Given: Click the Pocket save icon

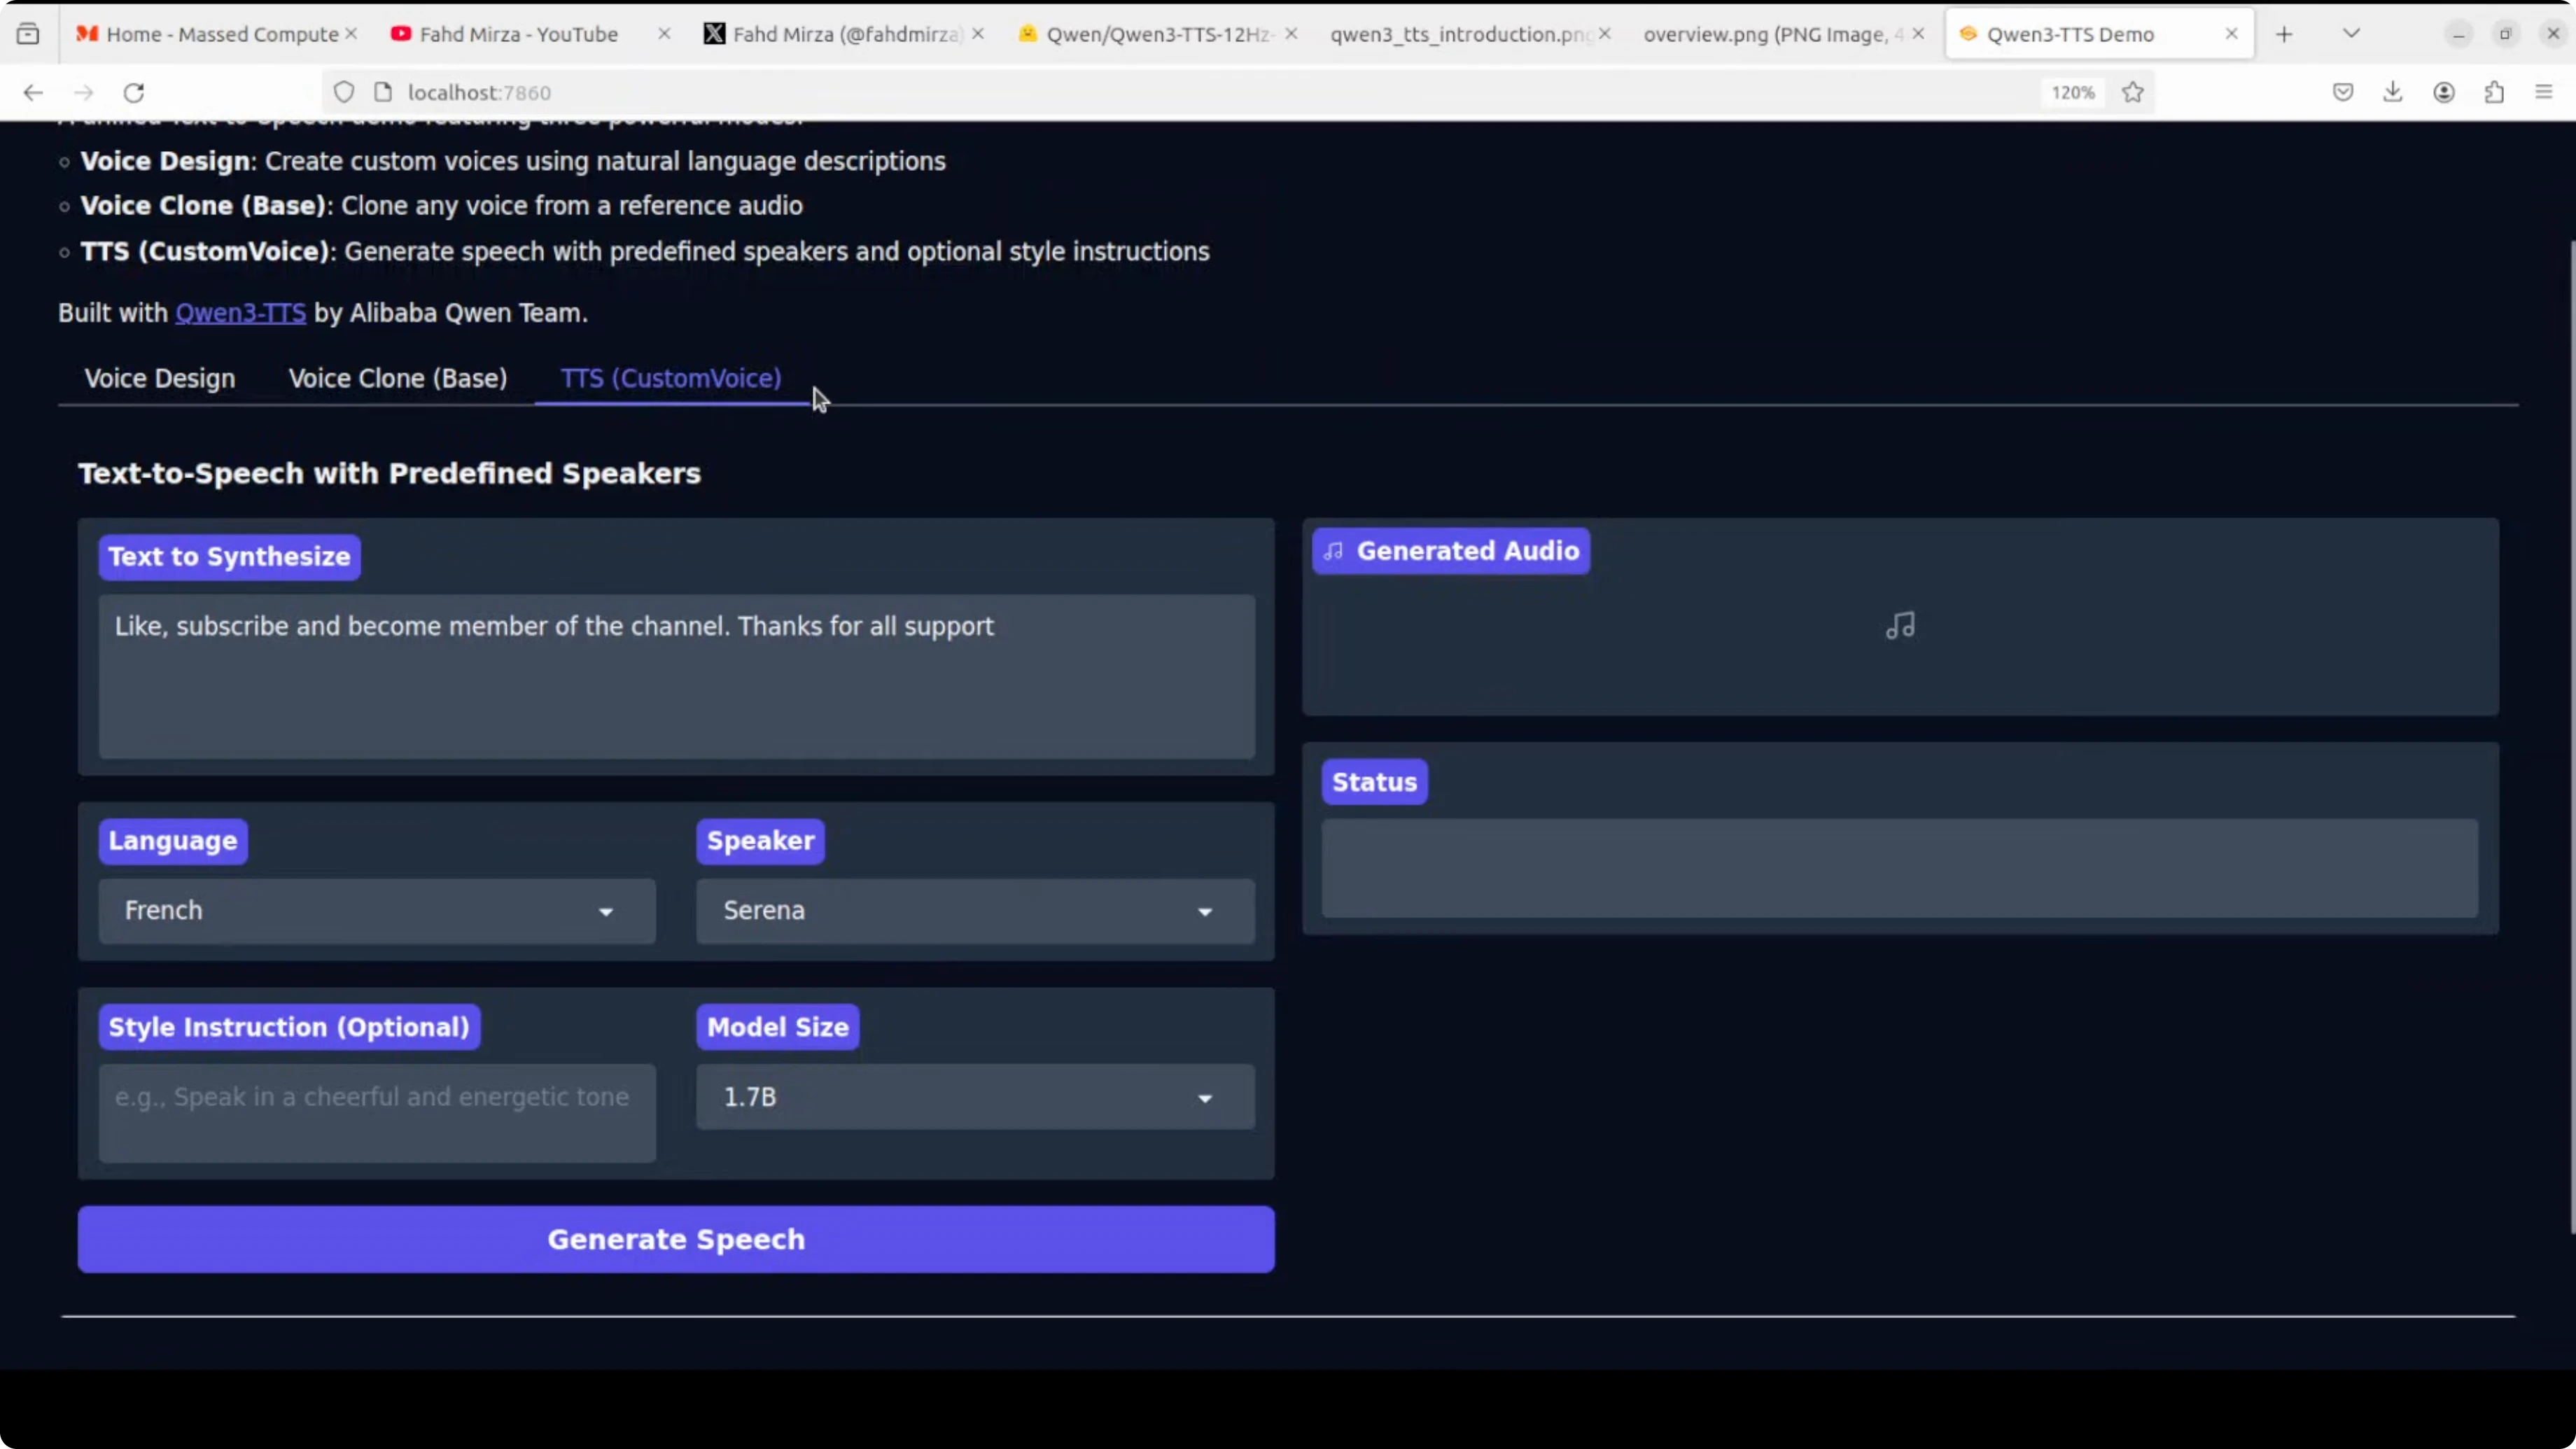Looking at the screenshot, I should [x=2343, y=93].
